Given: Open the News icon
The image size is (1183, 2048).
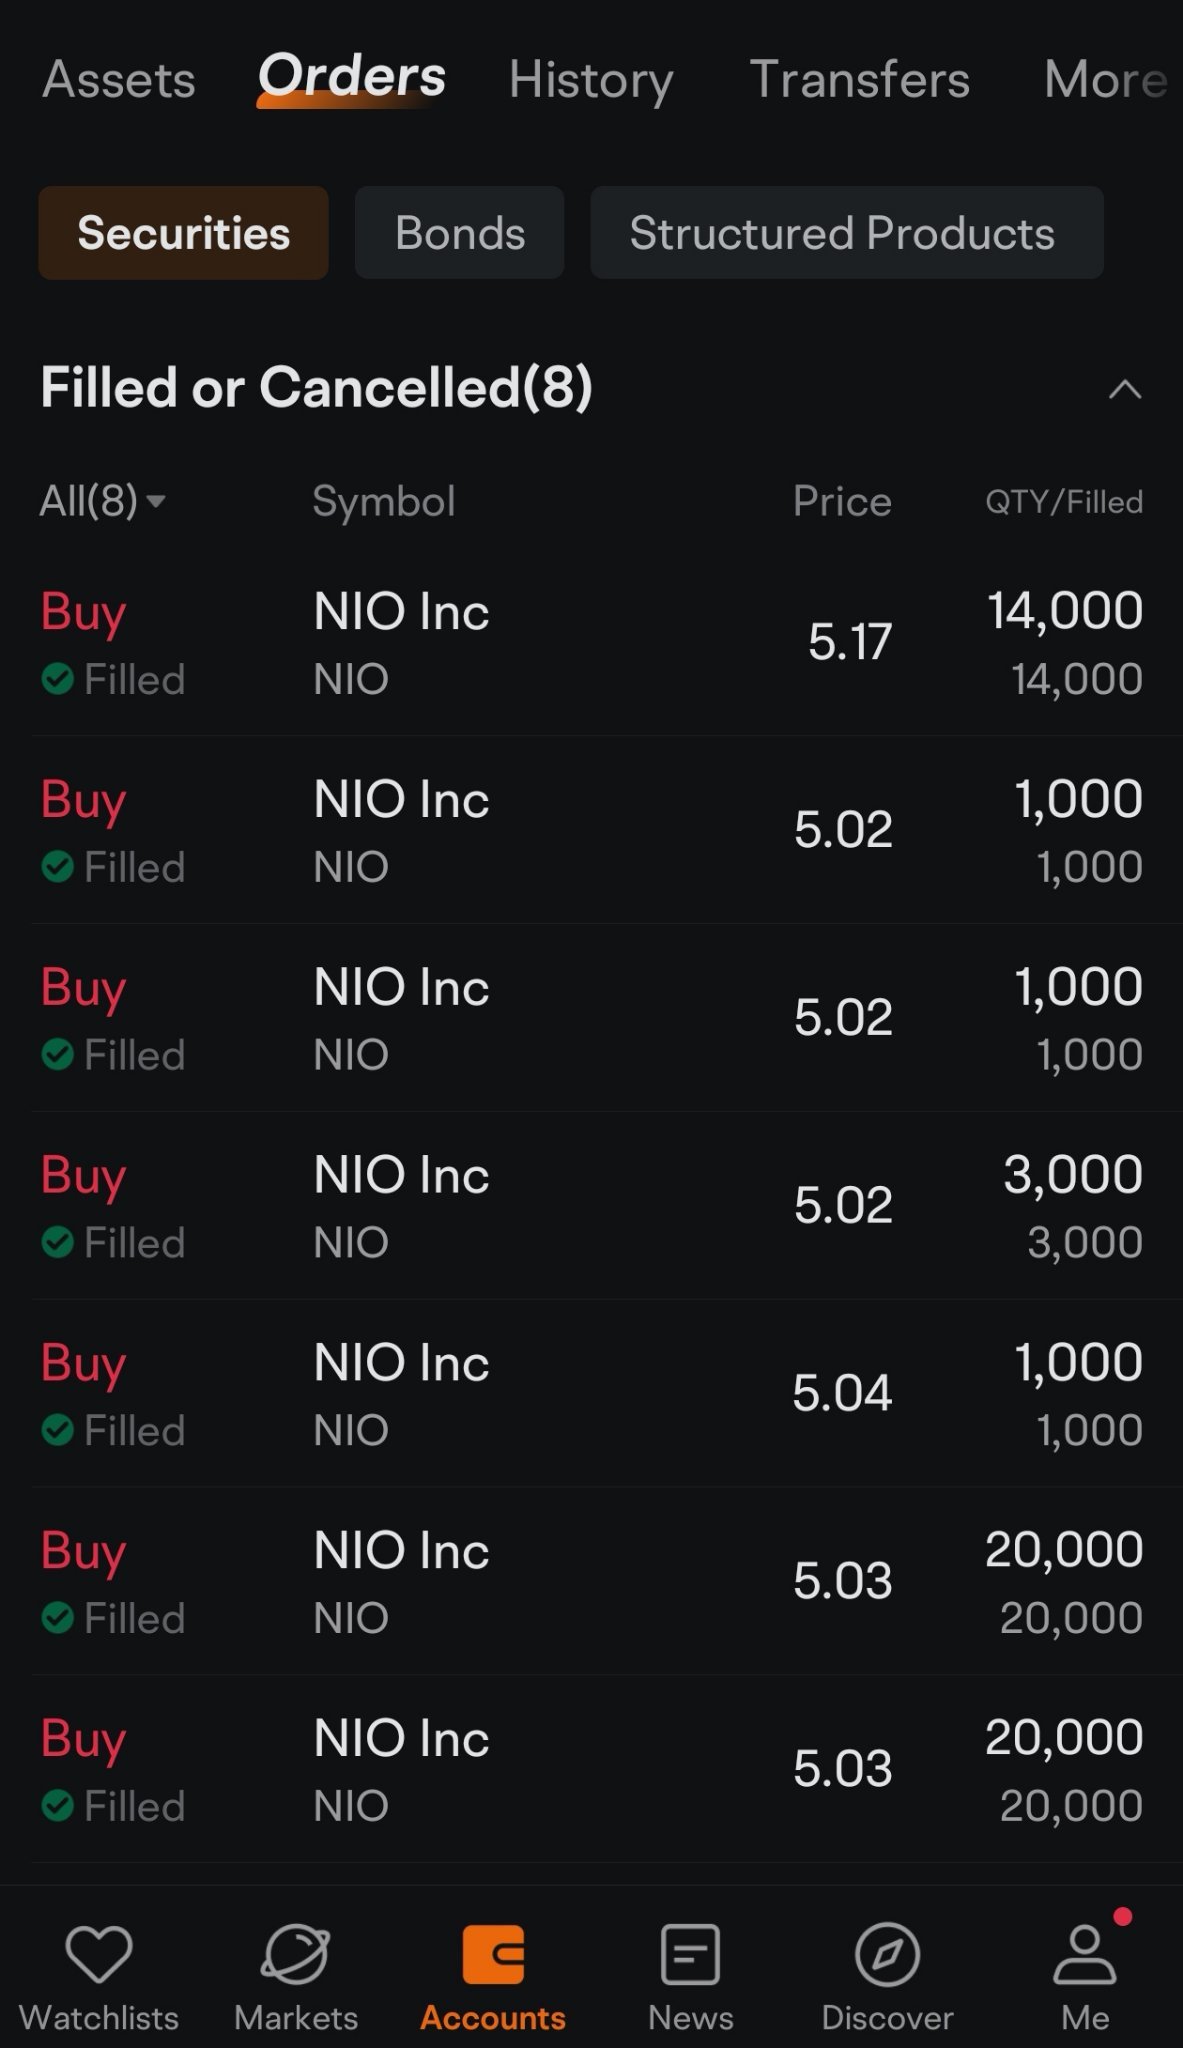Looking at the screenshot, I should coord(690,1954).
